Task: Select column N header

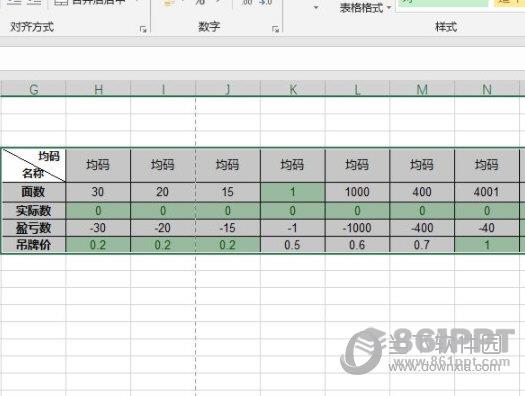Action: (486, 89)
